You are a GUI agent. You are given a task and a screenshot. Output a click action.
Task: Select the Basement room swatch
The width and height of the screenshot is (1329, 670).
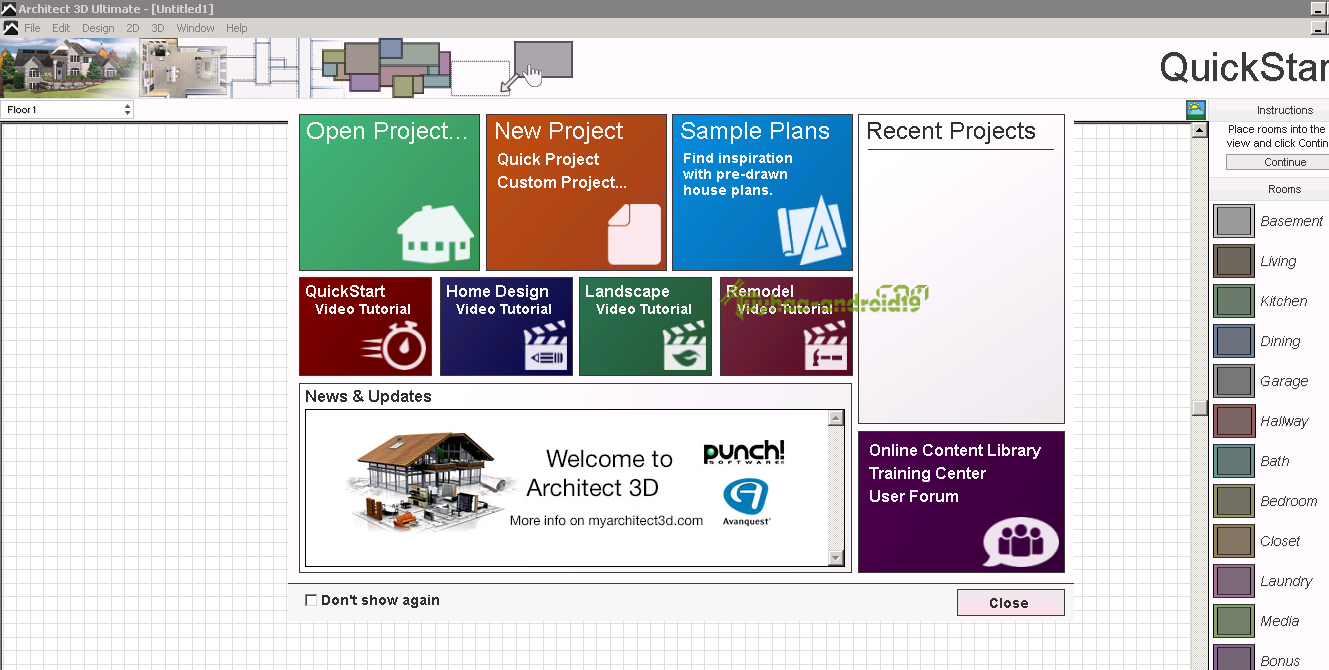pos(1234,221)
